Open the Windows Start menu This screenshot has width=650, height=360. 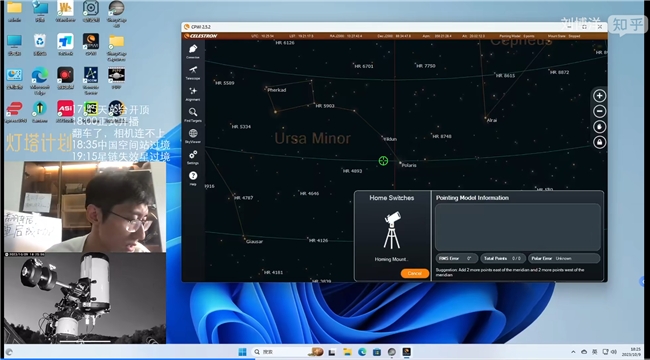point(243,352)
